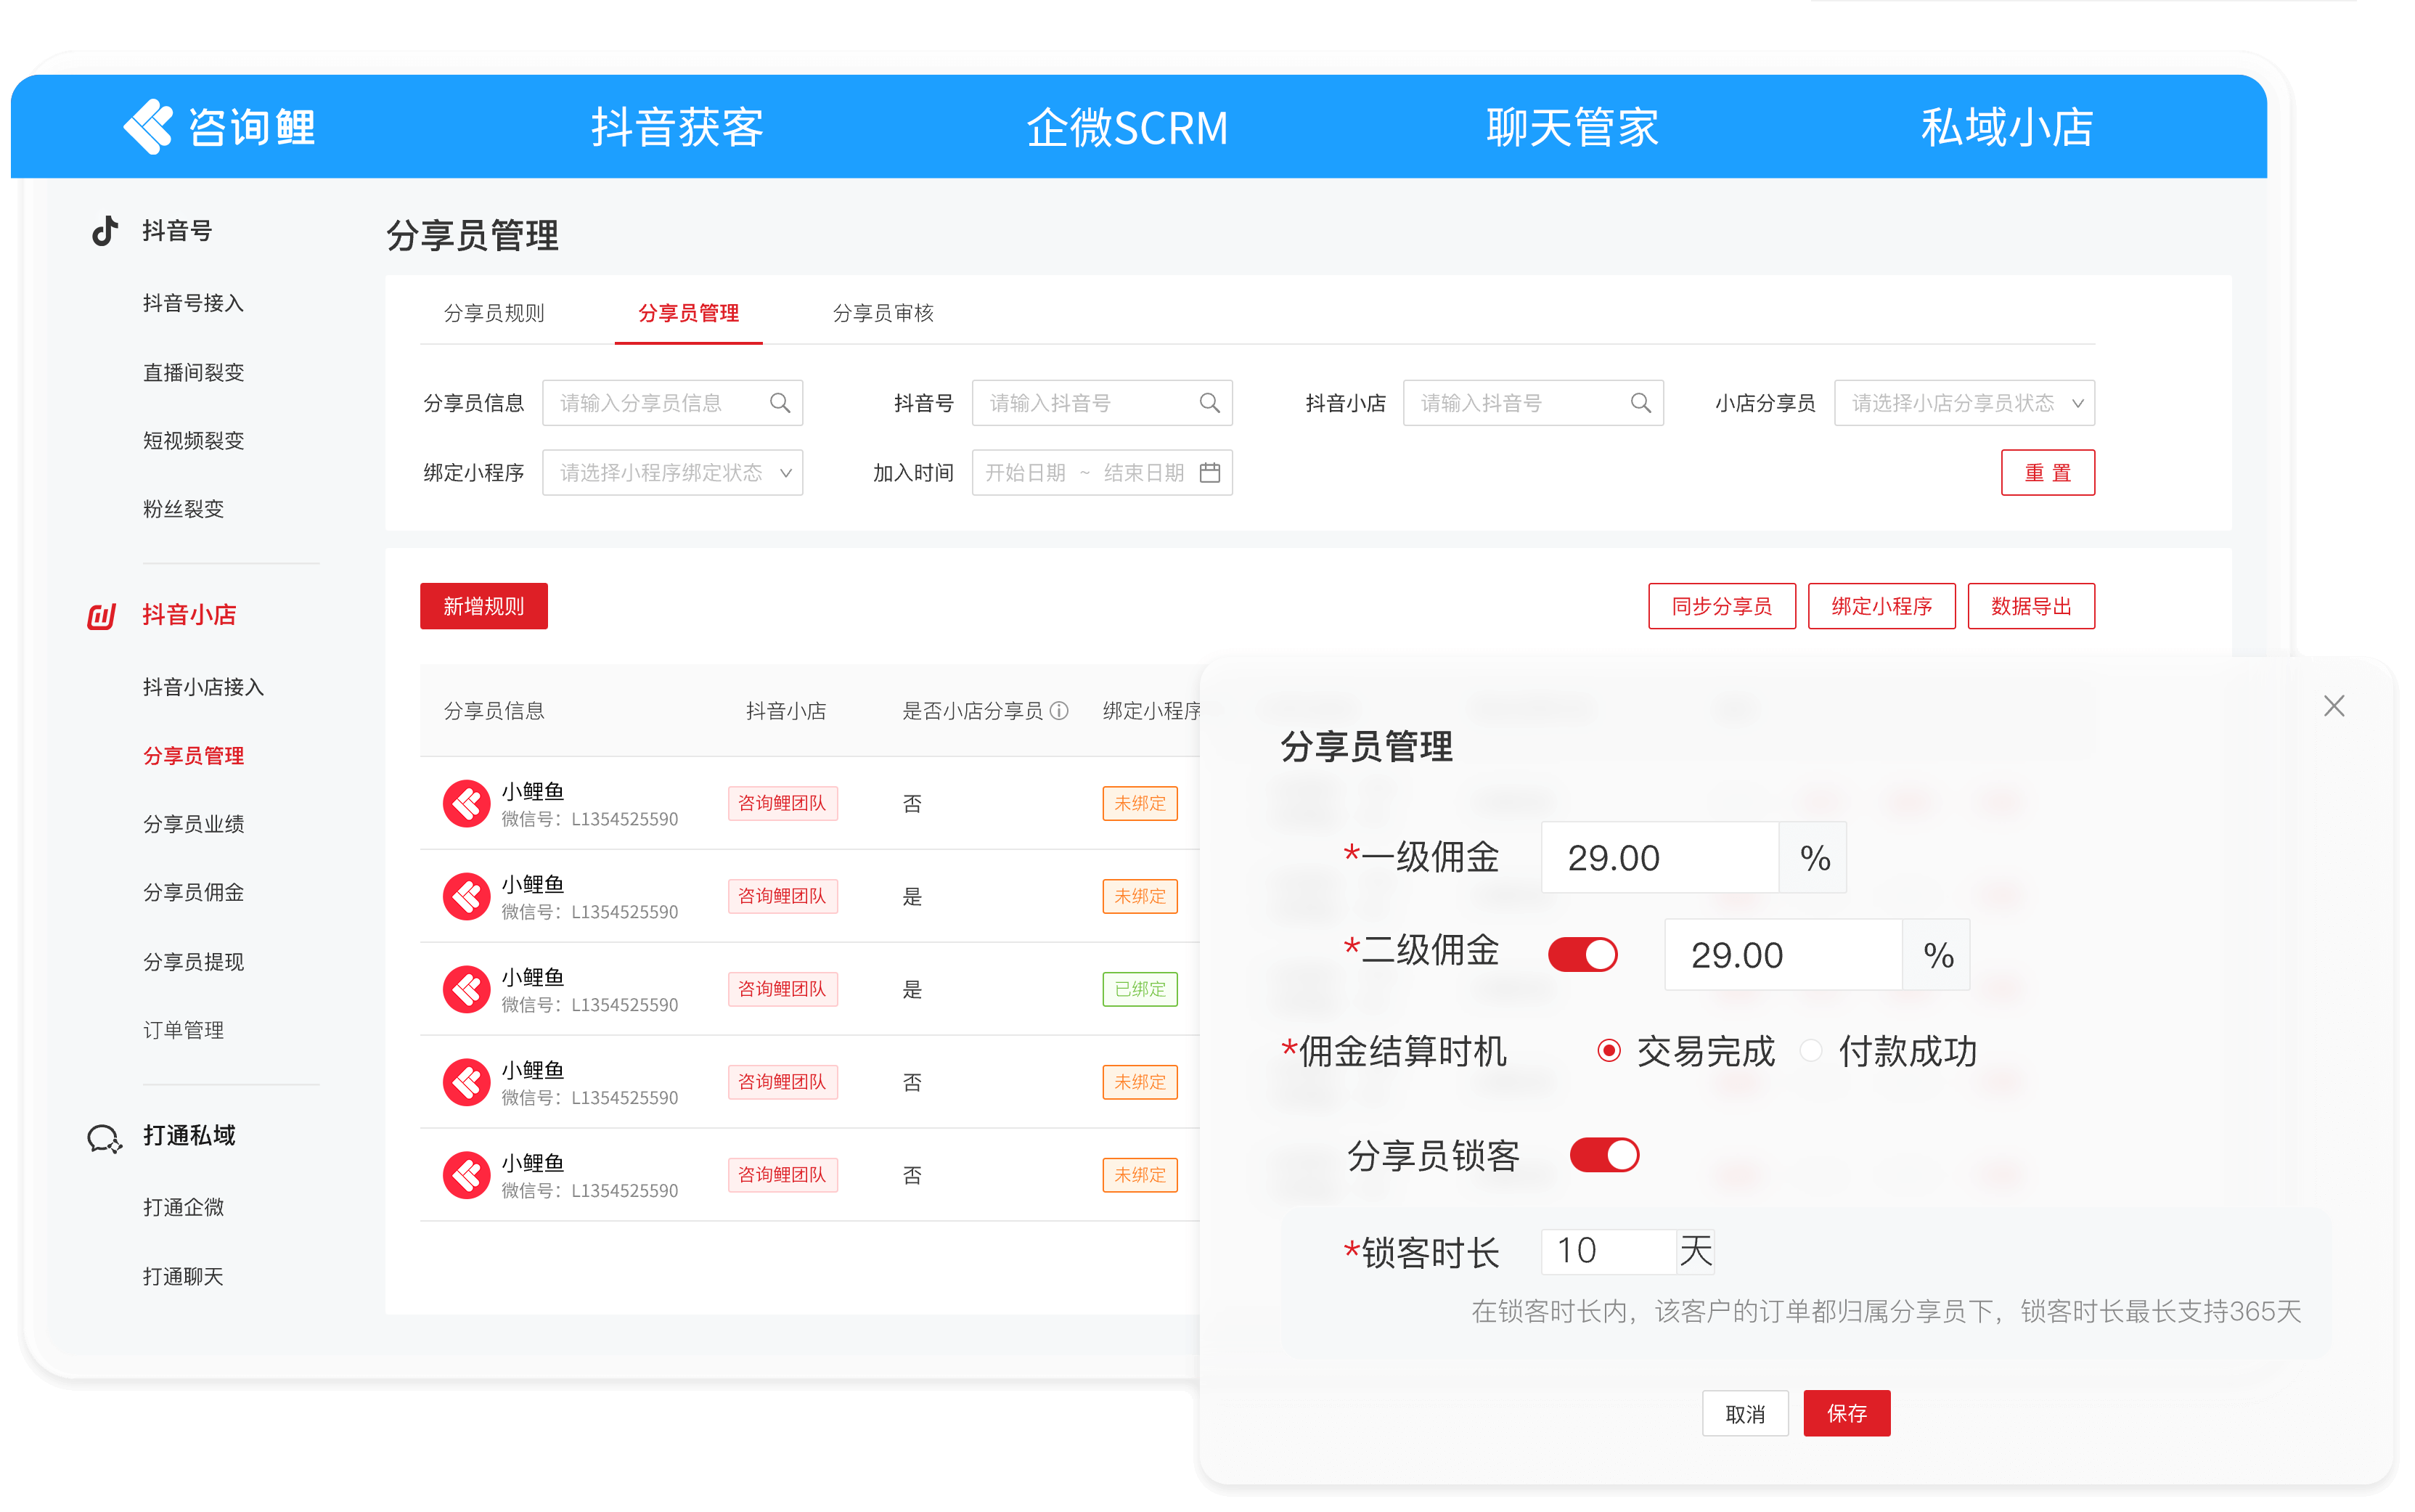The width and height of the screenshot is (2415, 1512).
Task: Click the 一级佣金 percentage input
Action: click(1660, 858)
